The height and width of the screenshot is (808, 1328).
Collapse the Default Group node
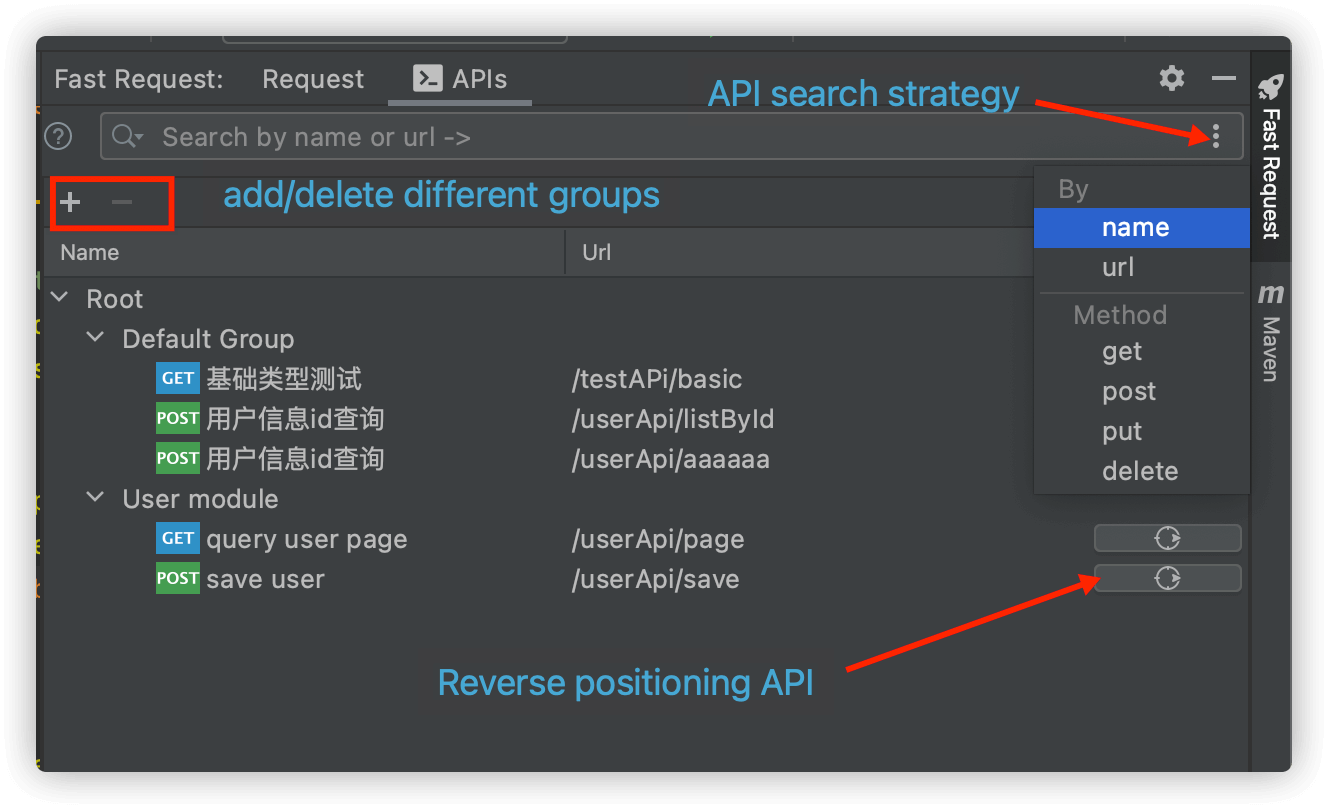click(94, 337)
